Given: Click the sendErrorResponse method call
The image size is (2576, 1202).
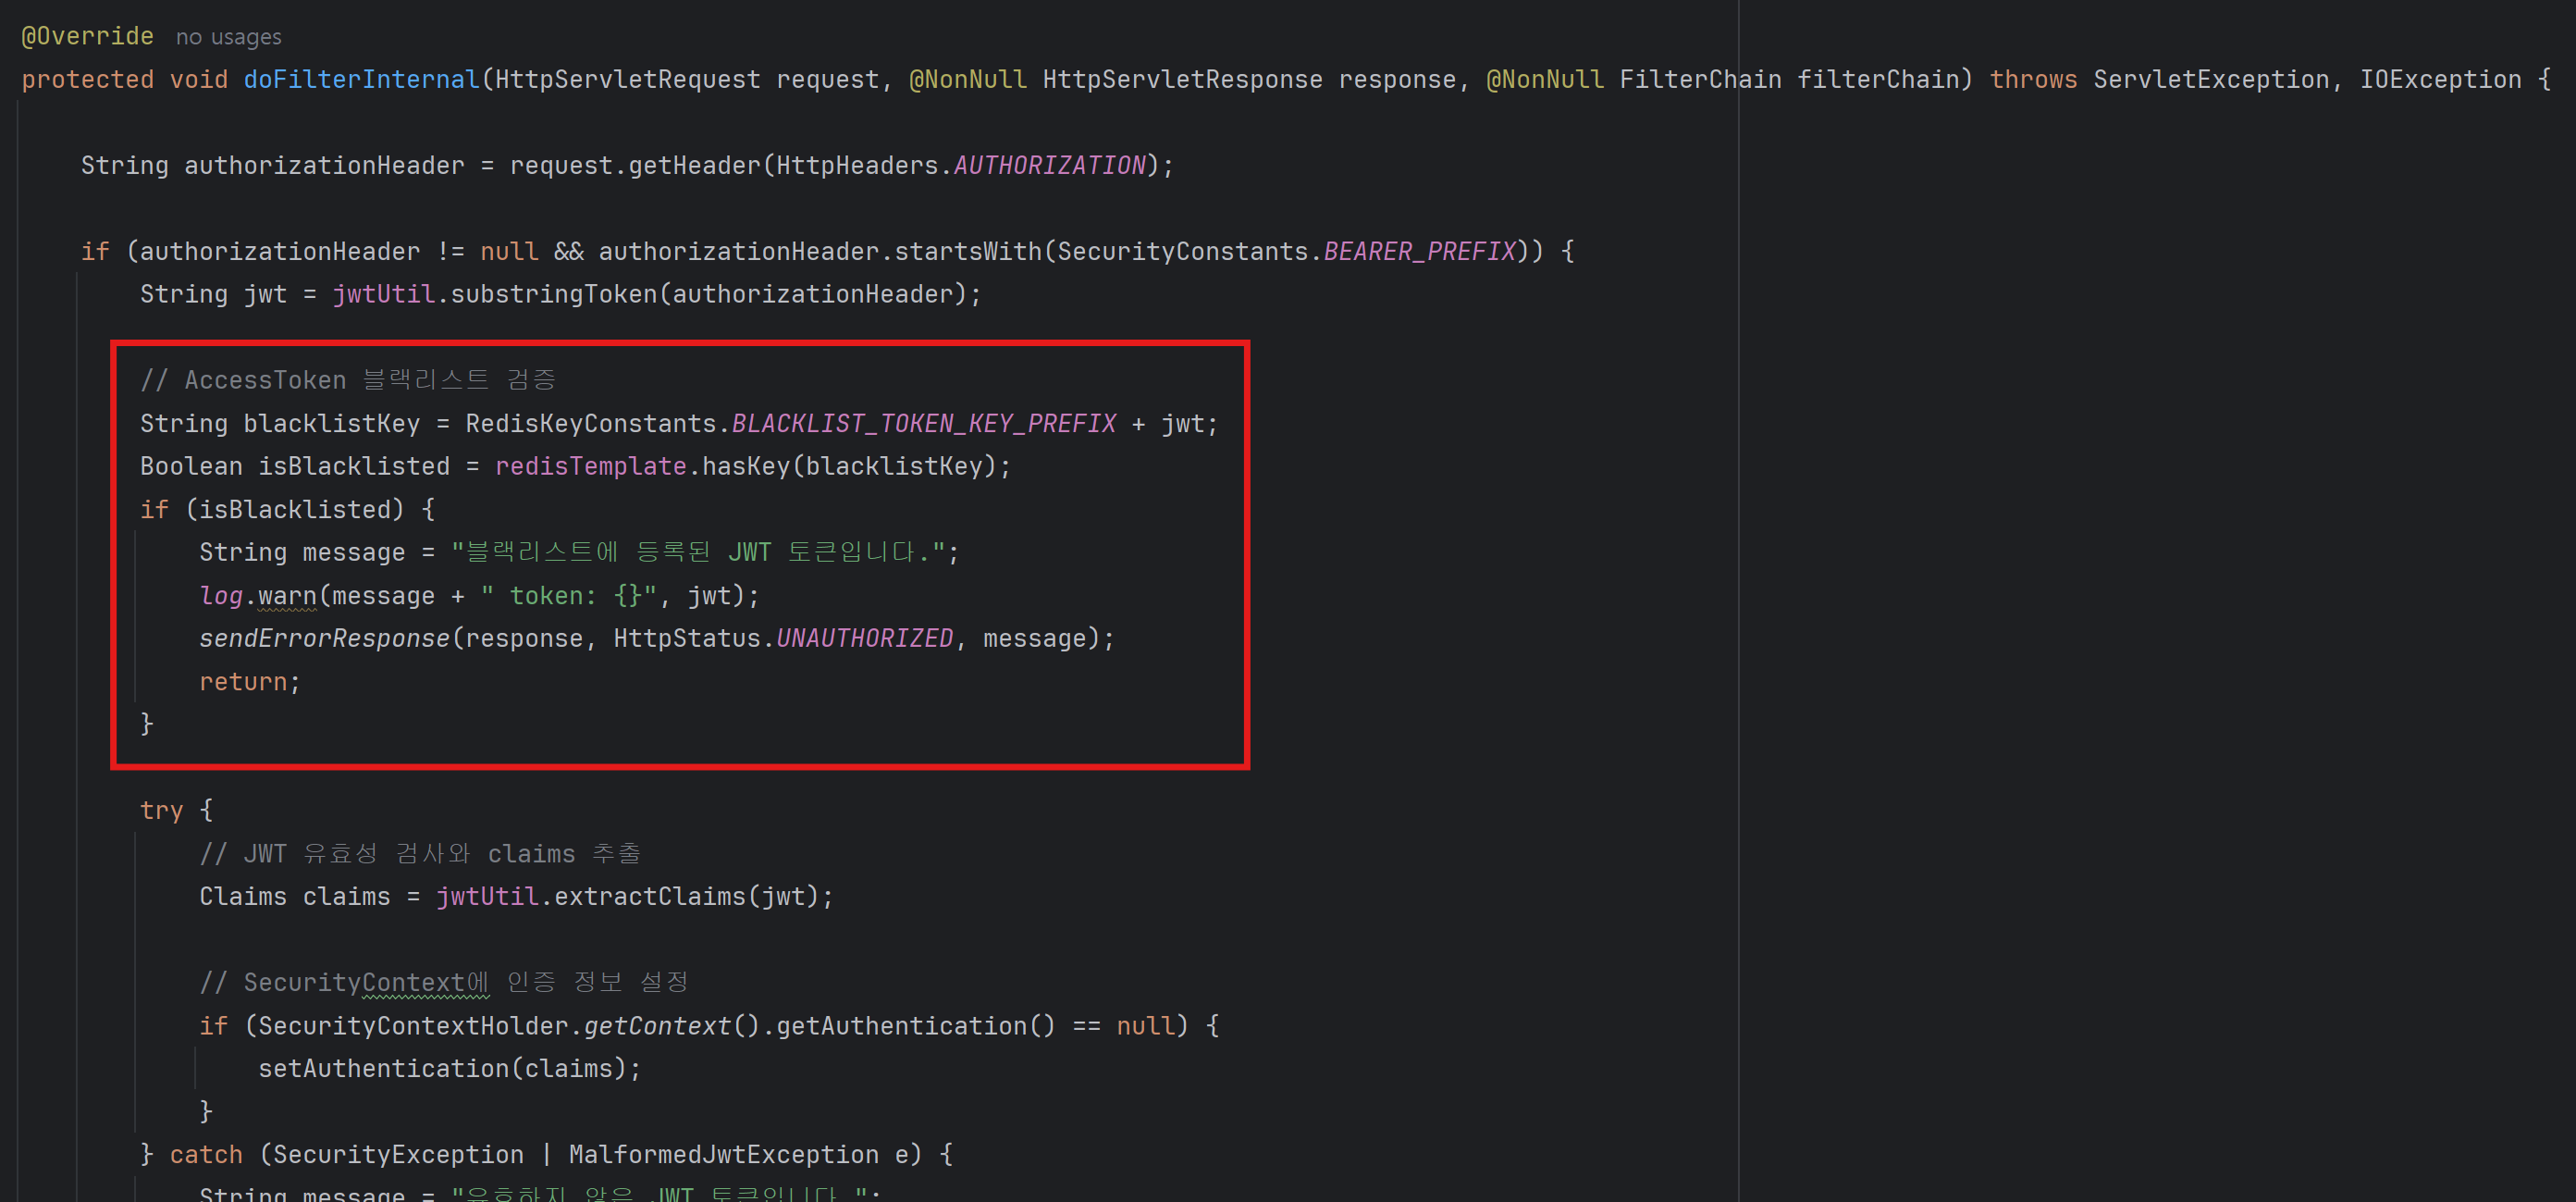Looking at the screenshot, I should click(324, 638).
